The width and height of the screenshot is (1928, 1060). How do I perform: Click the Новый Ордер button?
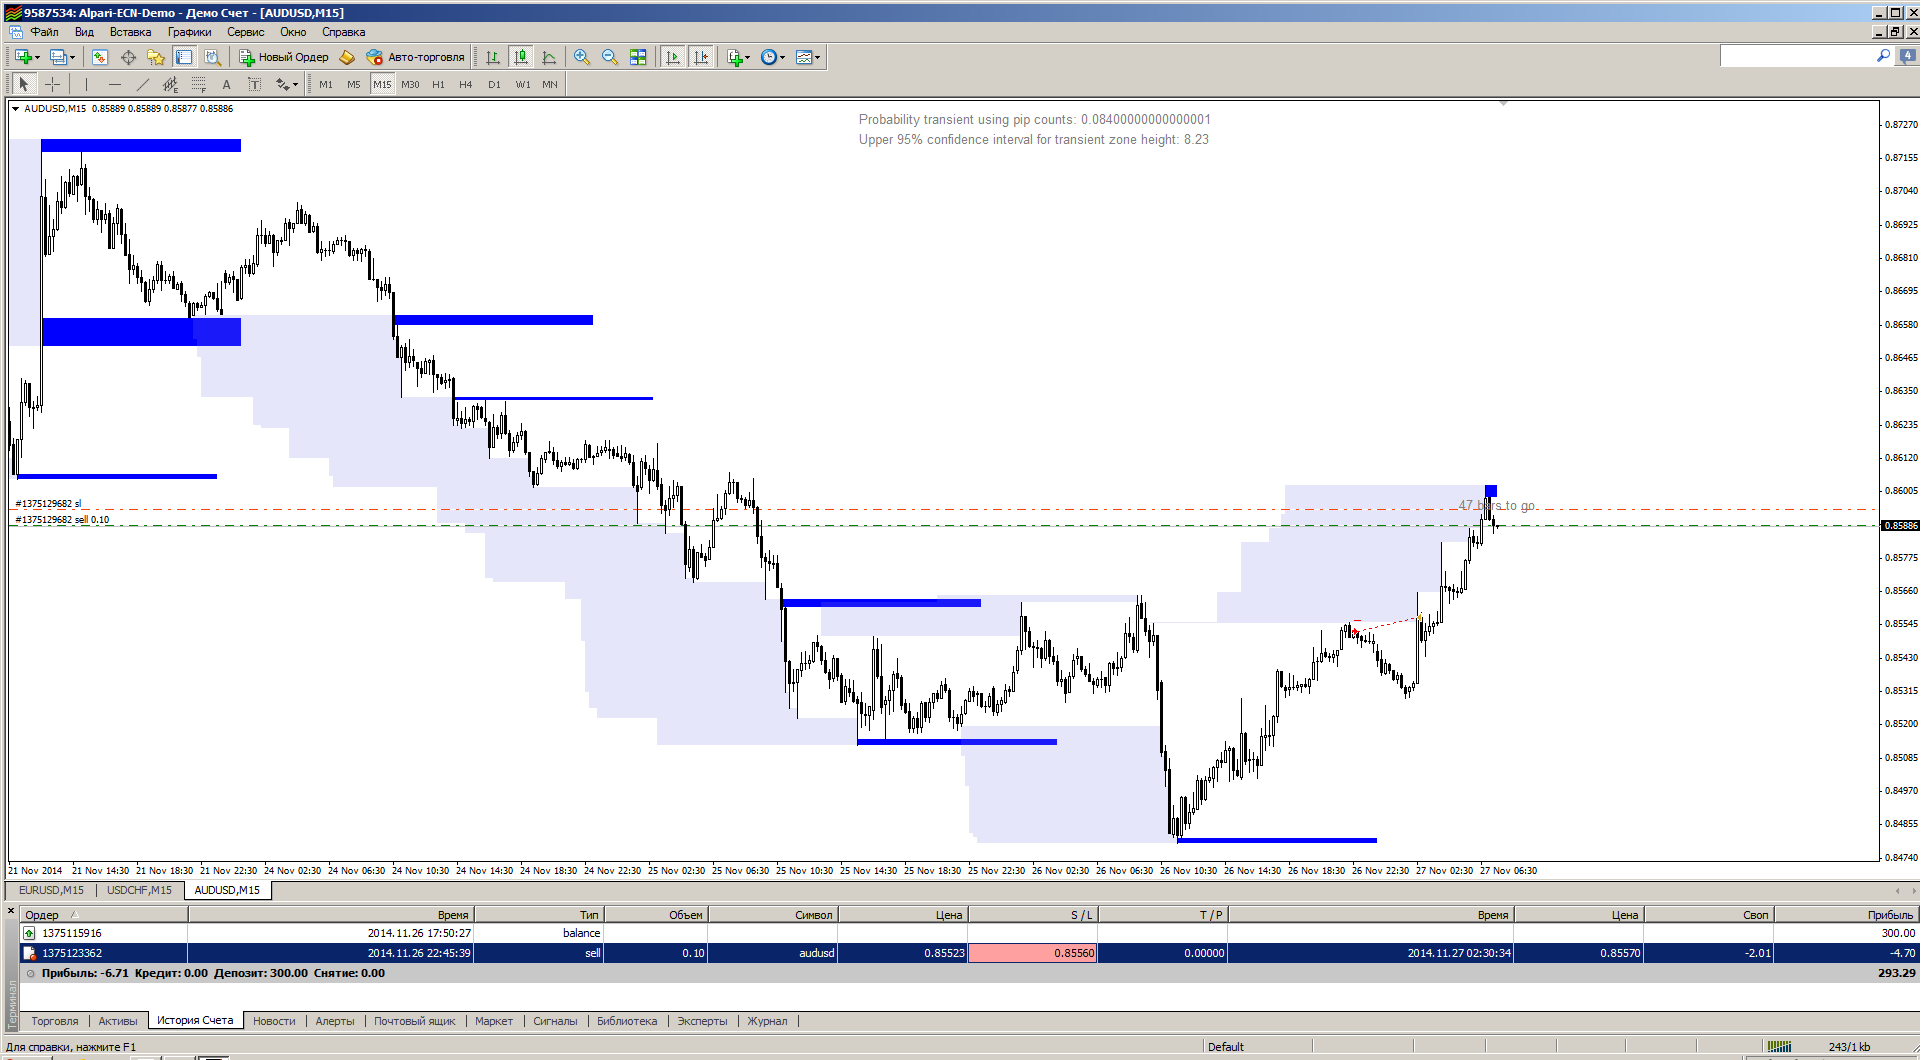tap(284, 57)
